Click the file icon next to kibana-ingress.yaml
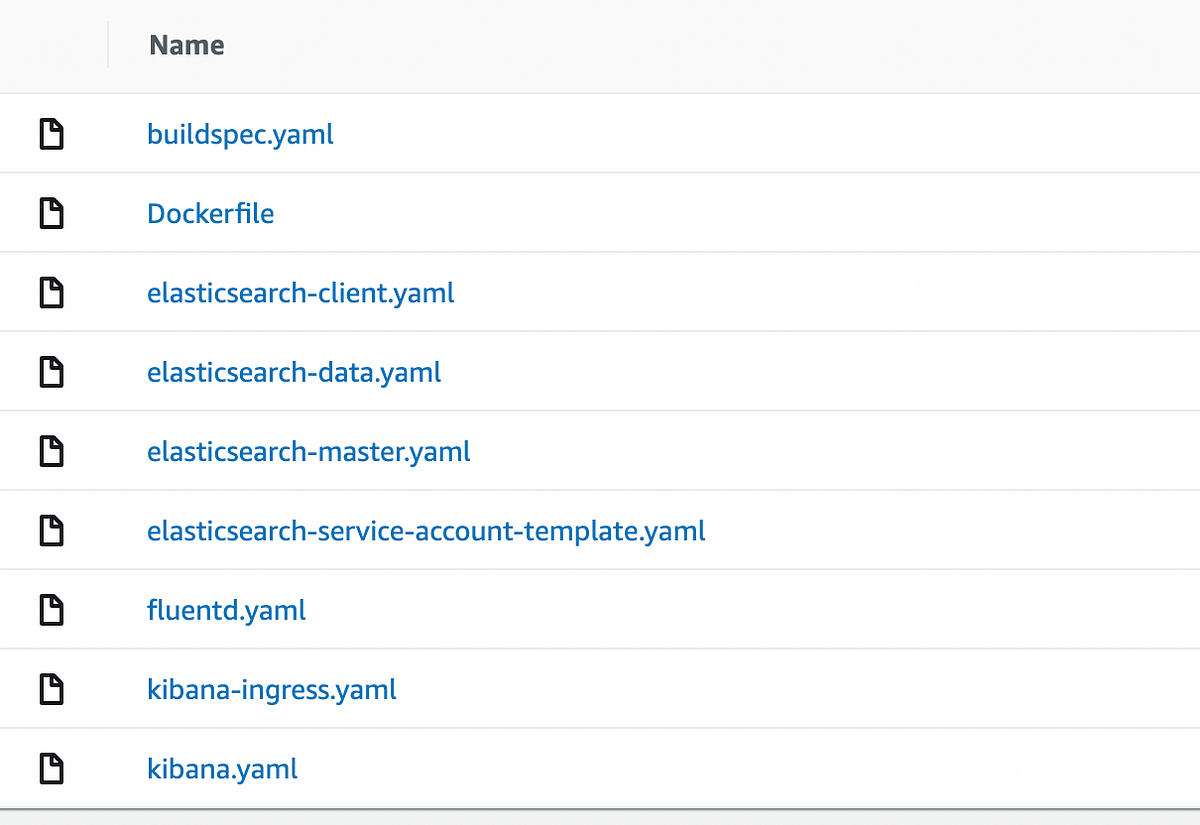 pos(51,689)
